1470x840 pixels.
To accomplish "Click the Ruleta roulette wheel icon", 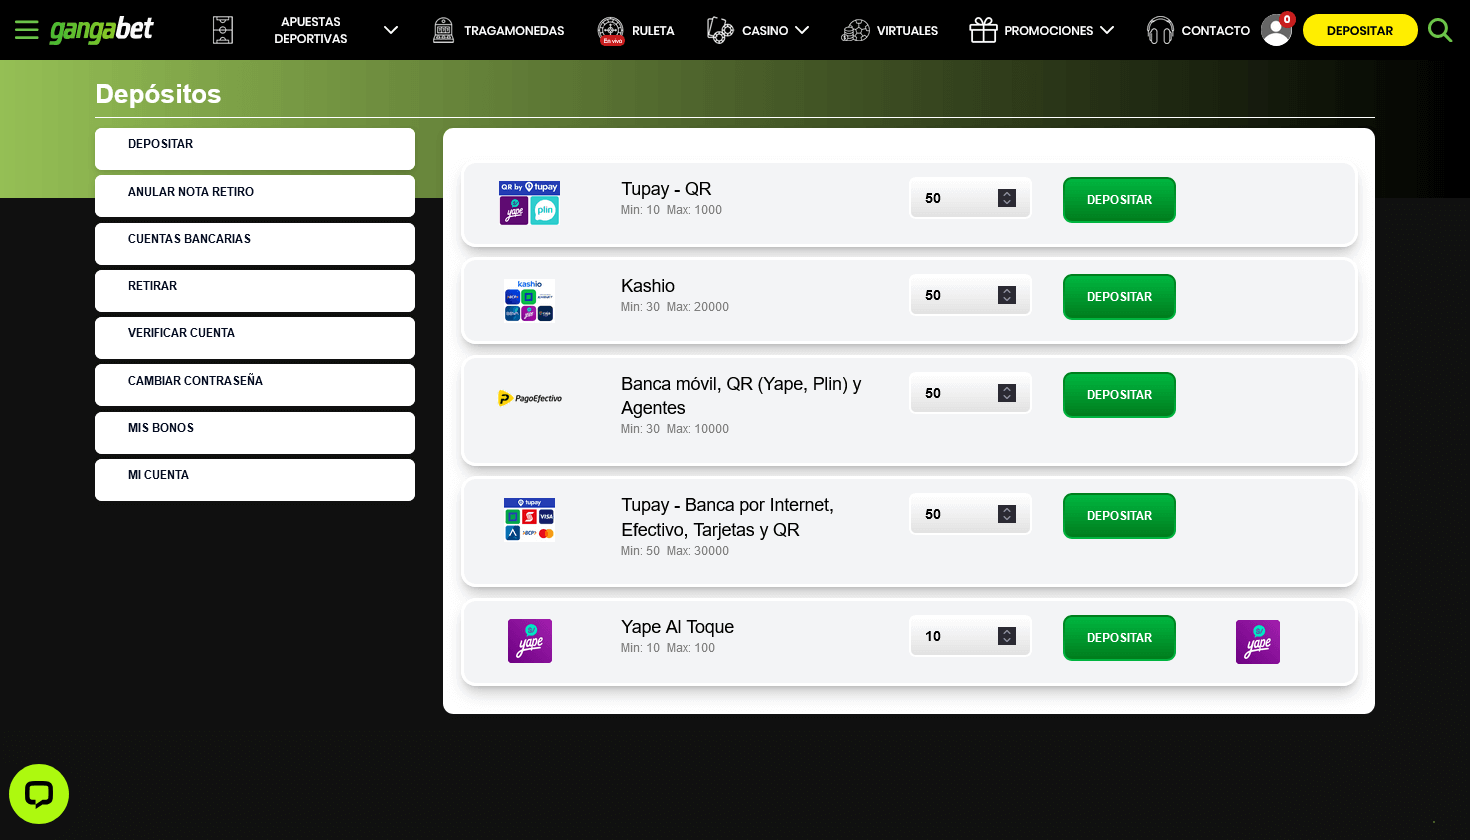I will pyautogui.click(x=610, y=30).
